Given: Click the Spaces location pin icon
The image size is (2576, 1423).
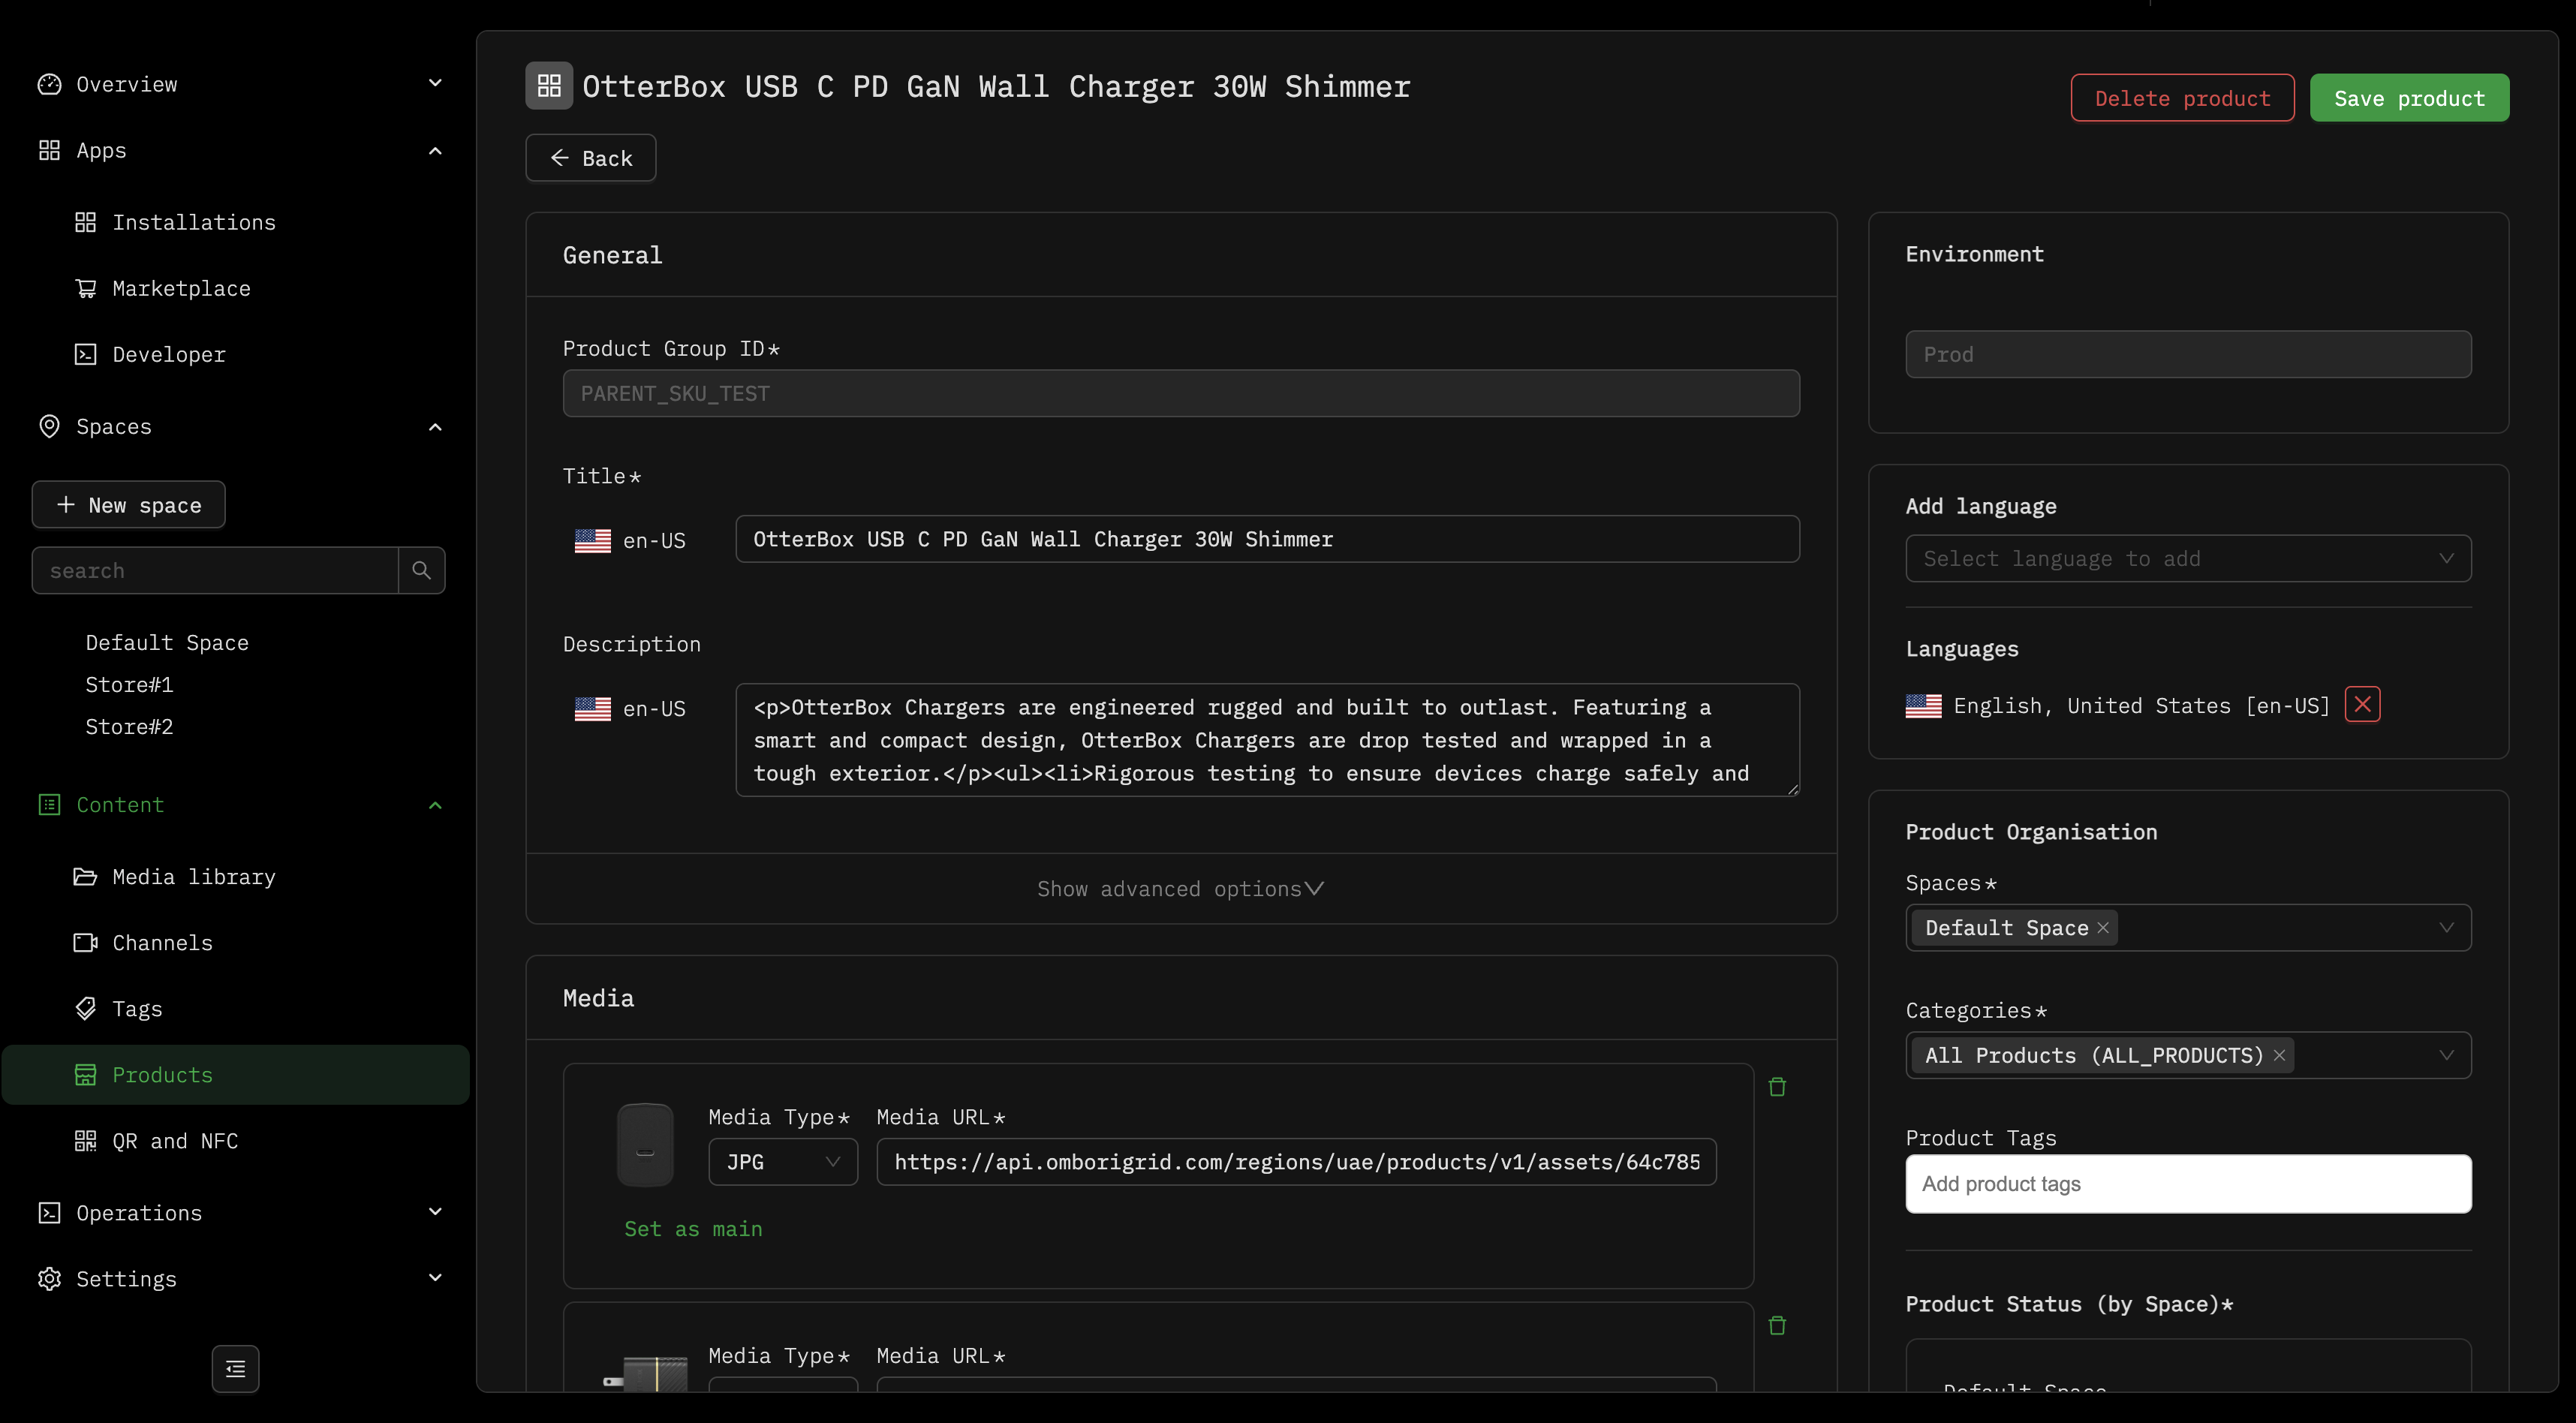Looking at the screenshot, I should coord(49,426).
